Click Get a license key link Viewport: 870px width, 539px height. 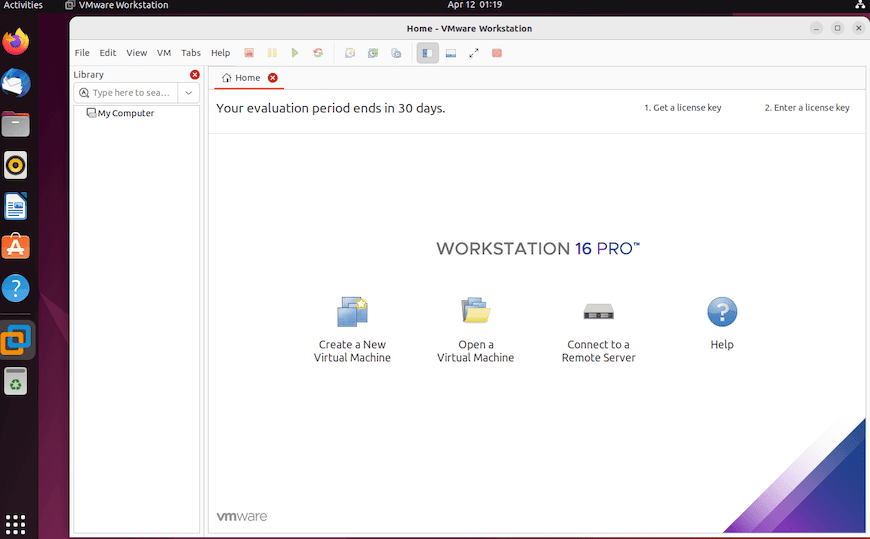click(x=682, y=108)
